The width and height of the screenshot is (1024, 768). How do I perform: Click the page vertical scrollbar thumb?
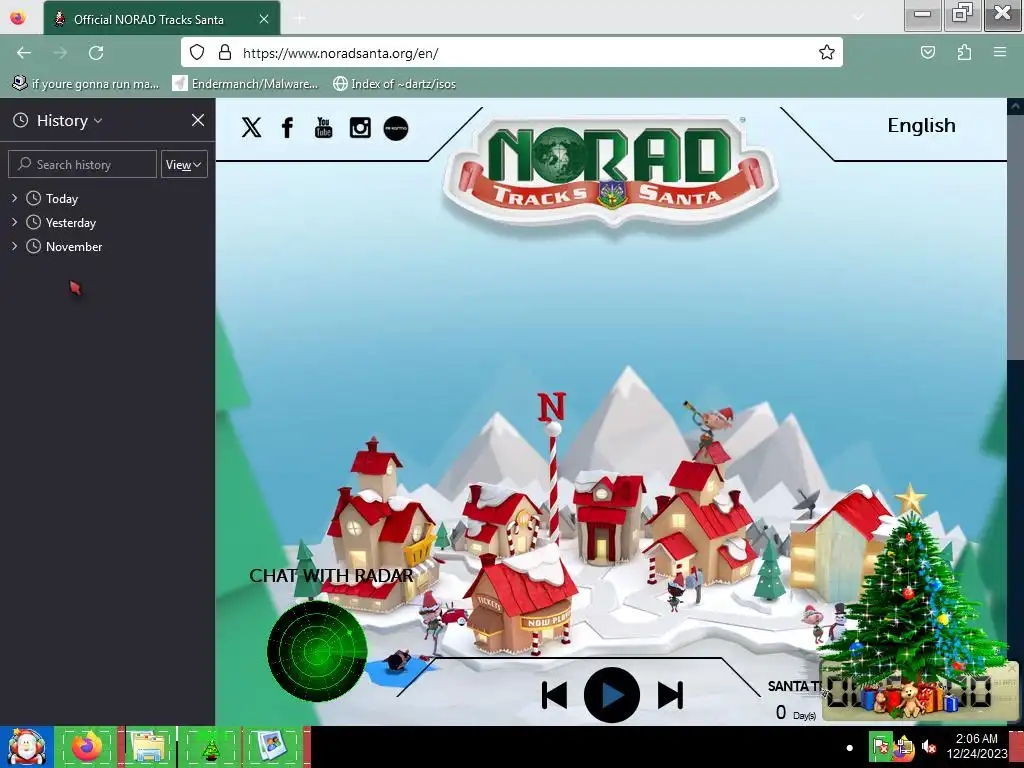pos(1016,238)
